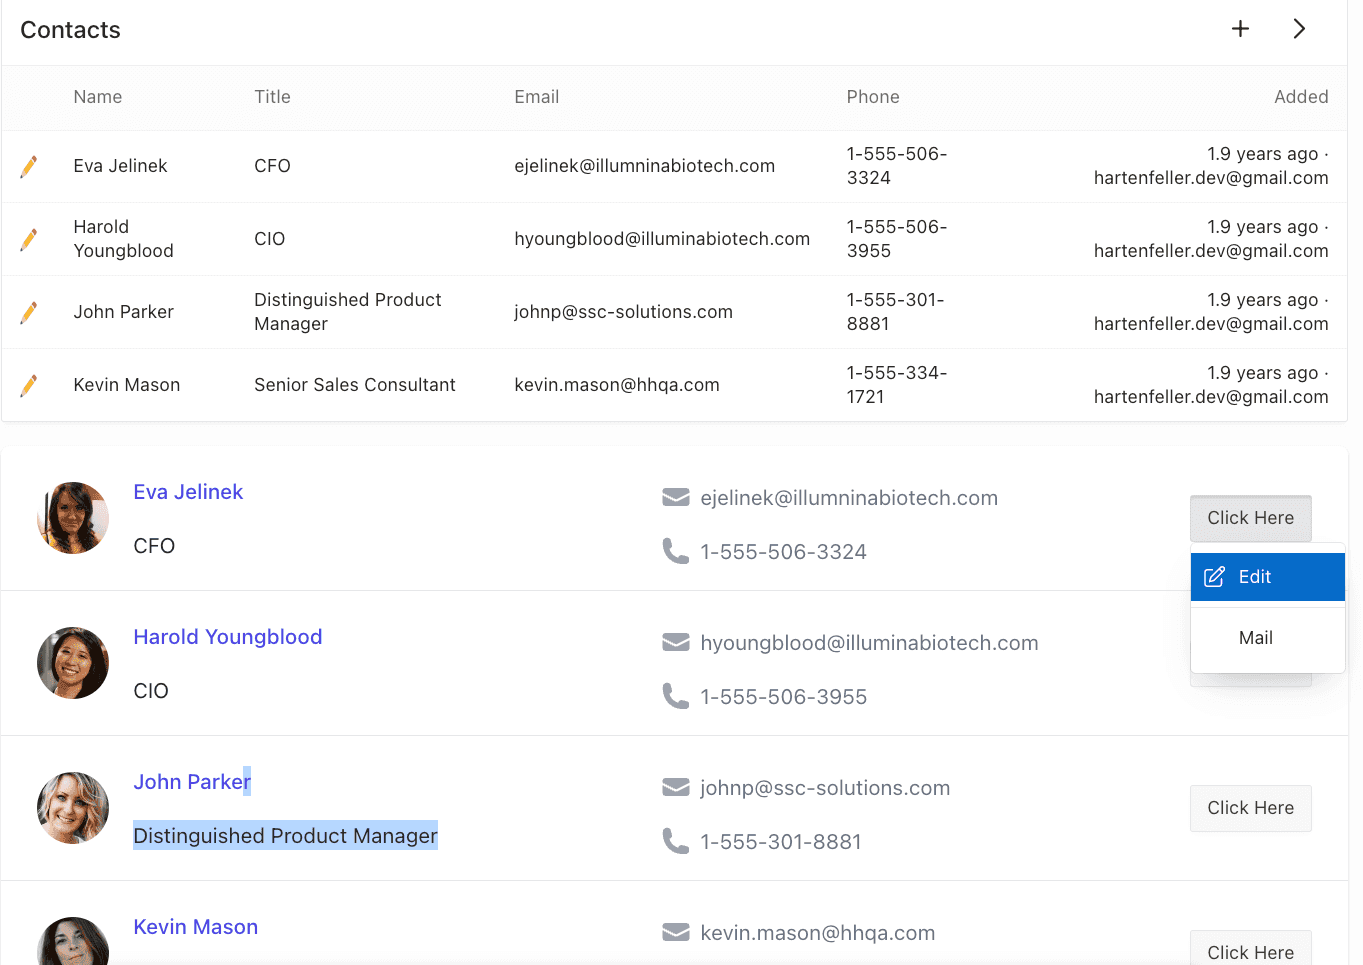
Task: Open Eva Jelinek's contact link
Action: pyautogui.click(x=188, y=491)
